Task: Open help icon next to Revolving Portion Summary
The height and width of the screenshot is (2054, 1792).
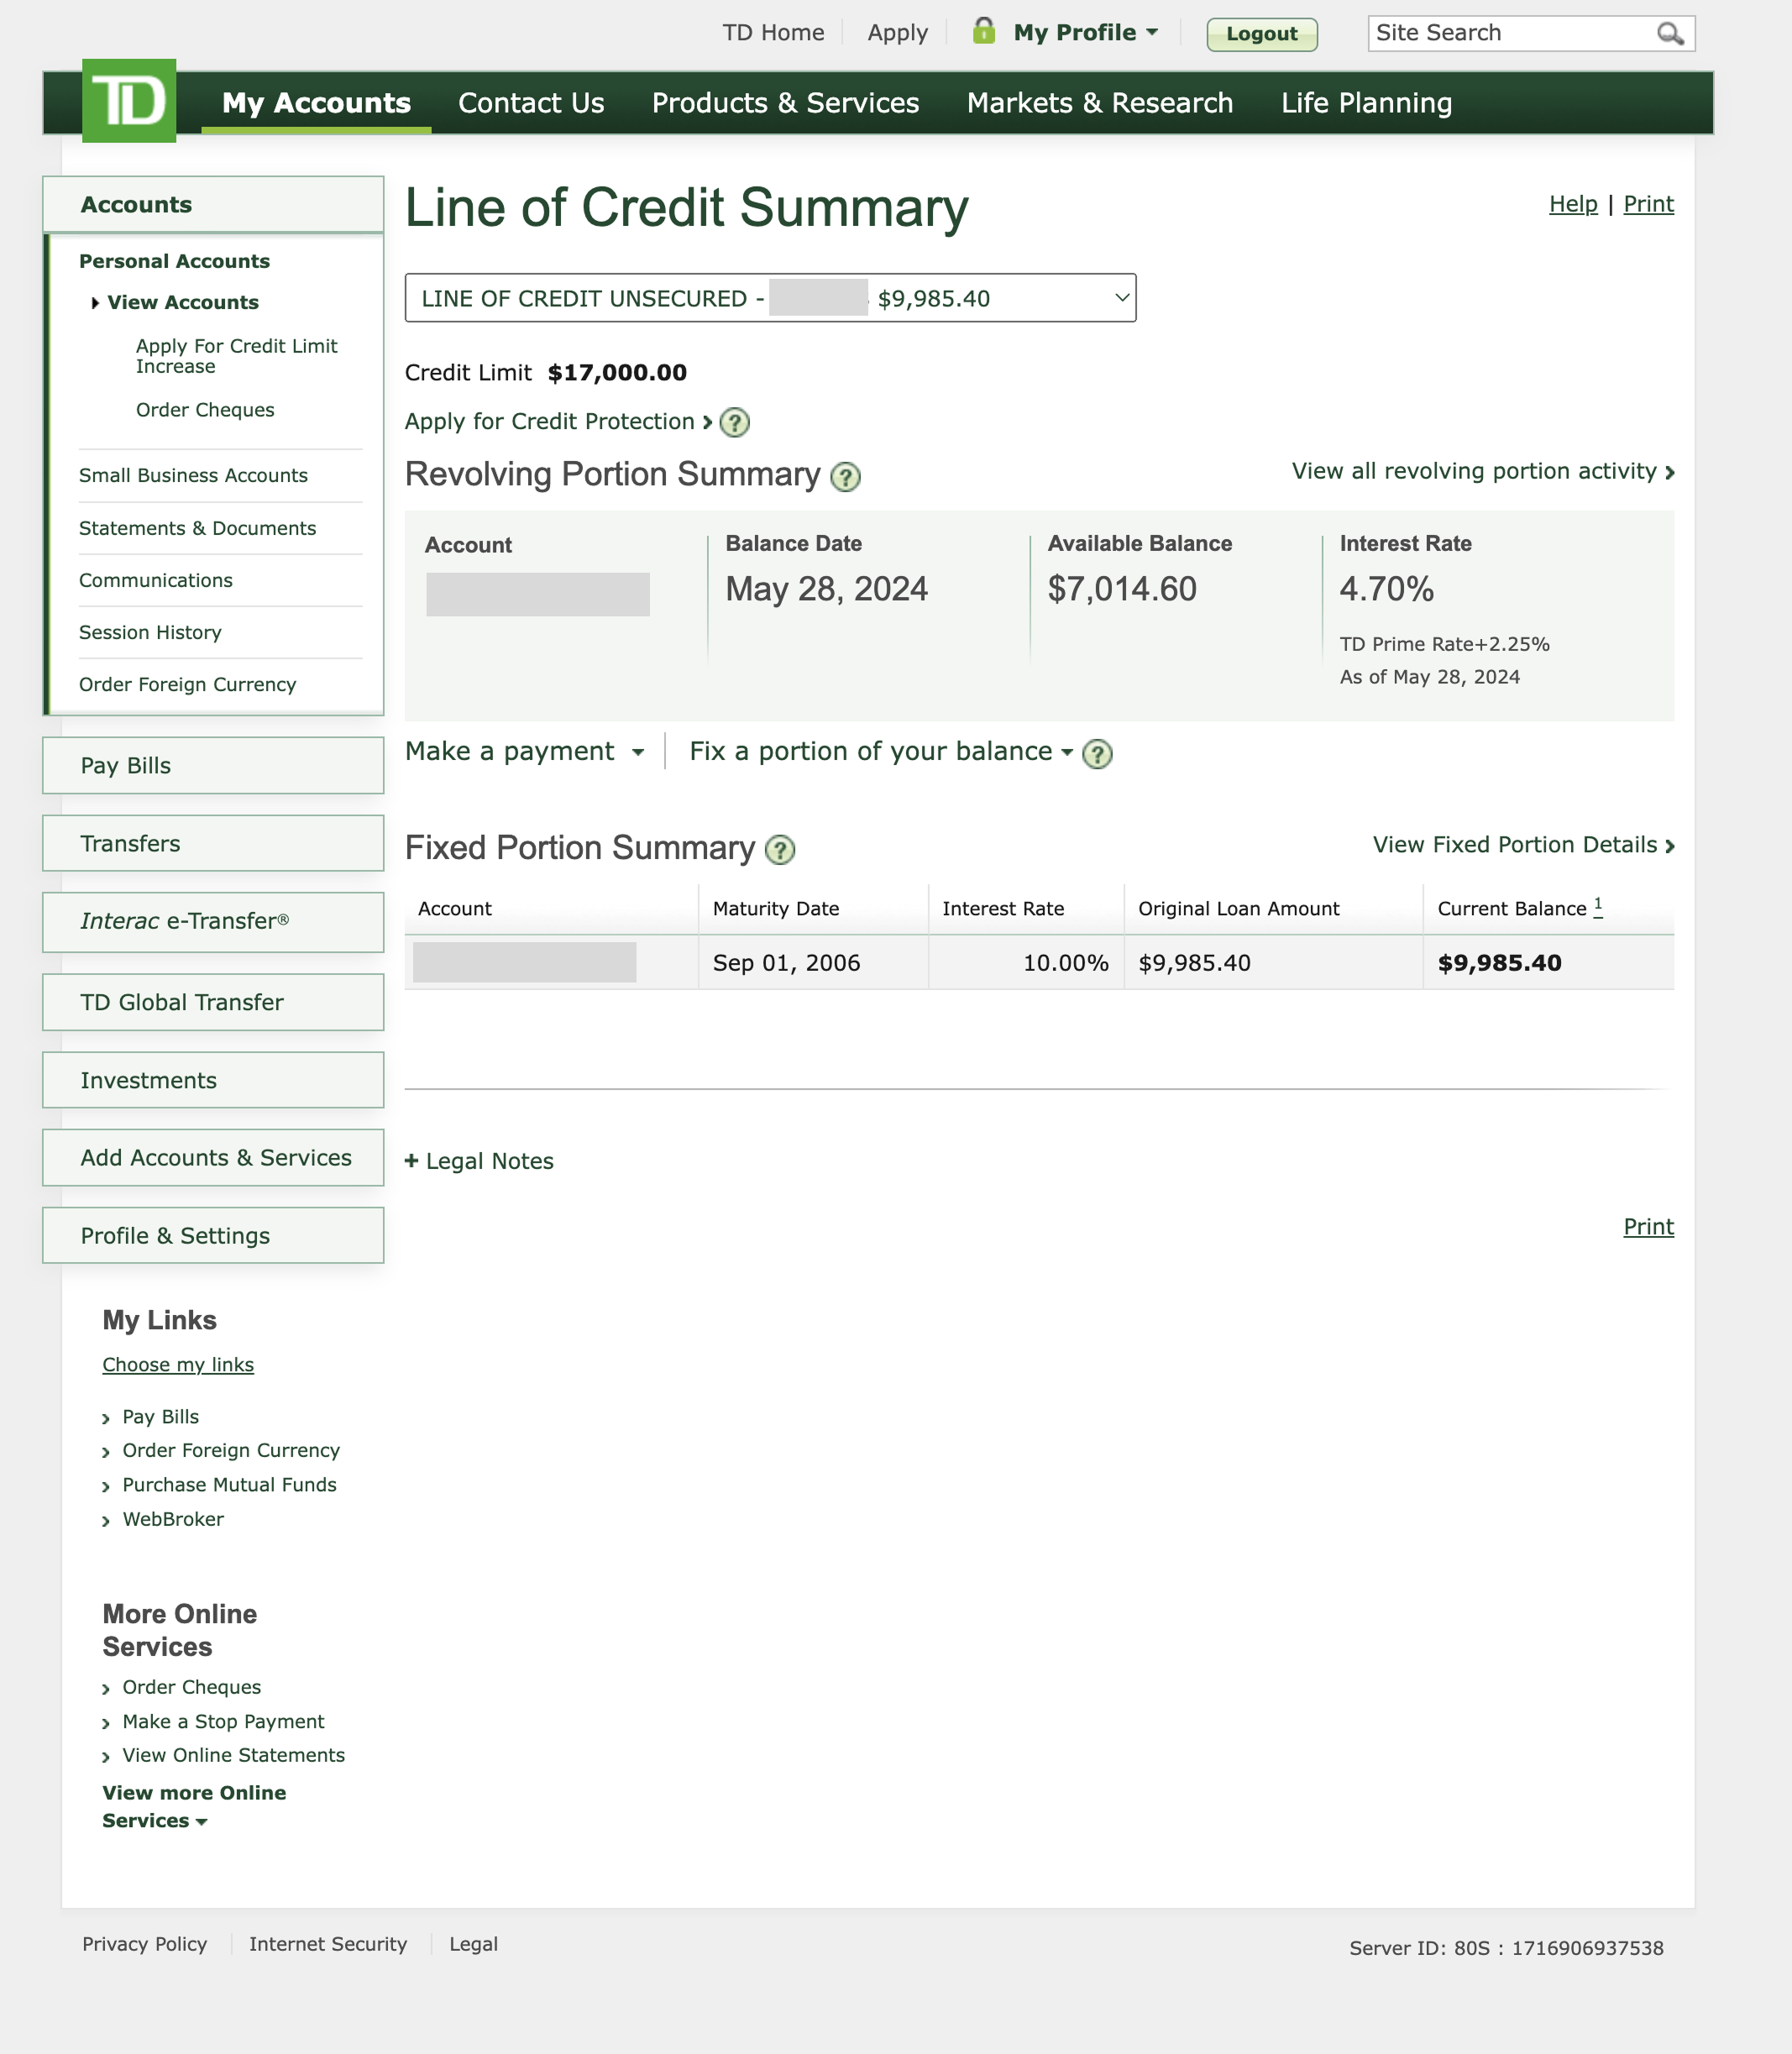Action: 846,477
